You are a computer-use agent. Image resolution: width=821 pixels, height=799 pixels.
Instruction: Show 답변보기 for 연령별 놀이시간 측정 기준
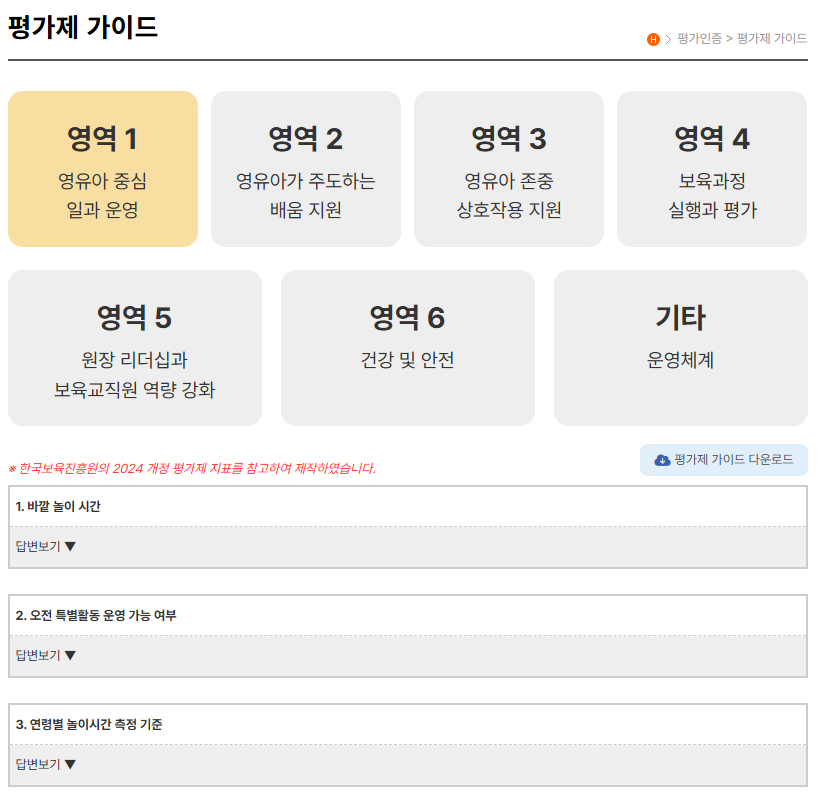click(x=46, y=765)
